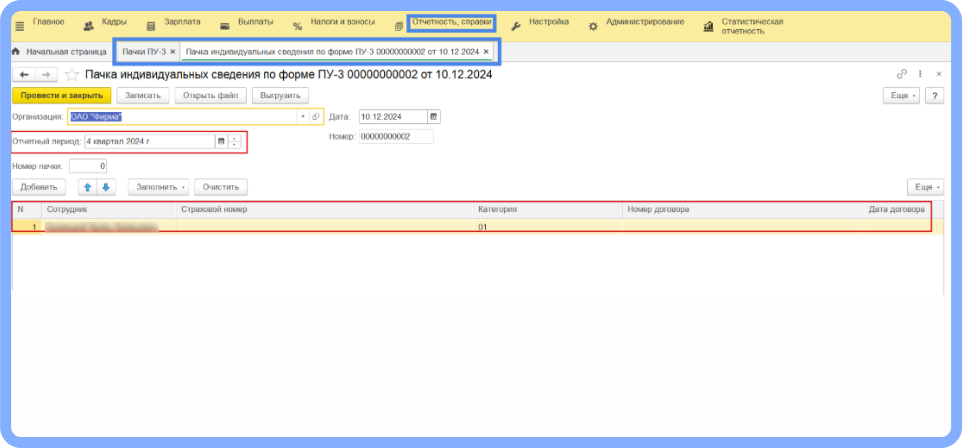Open selected organization with the open-form icon
The height and width of the screenshot is (448, 963).
pyautogui.click(x=316, y=117)
